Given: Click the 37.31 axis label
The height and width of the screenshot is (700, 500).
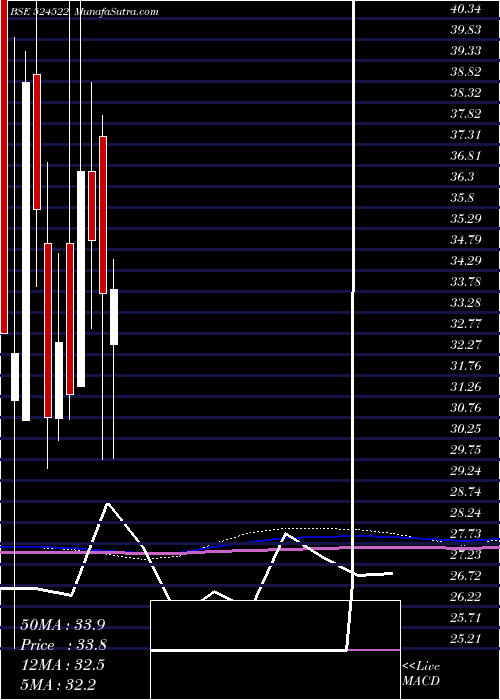Looking at the screenshot, I should click(466, 135).
